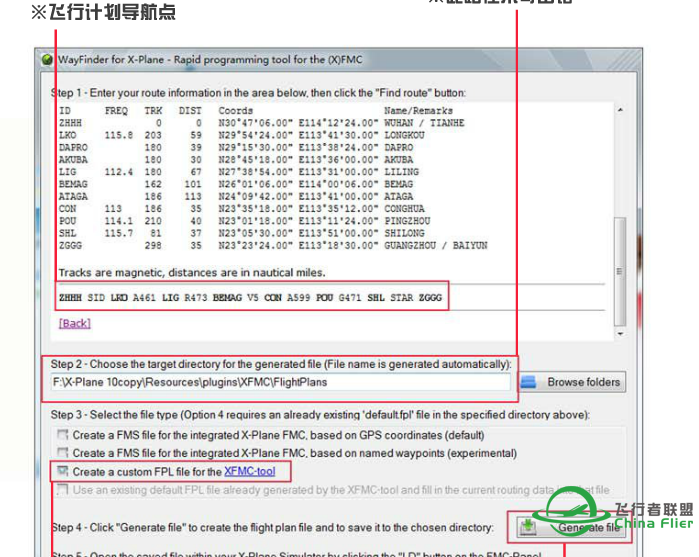699x557 pixels.
Task: Click the 'Tracks are magnetic' note text
Action: (192, 272)
